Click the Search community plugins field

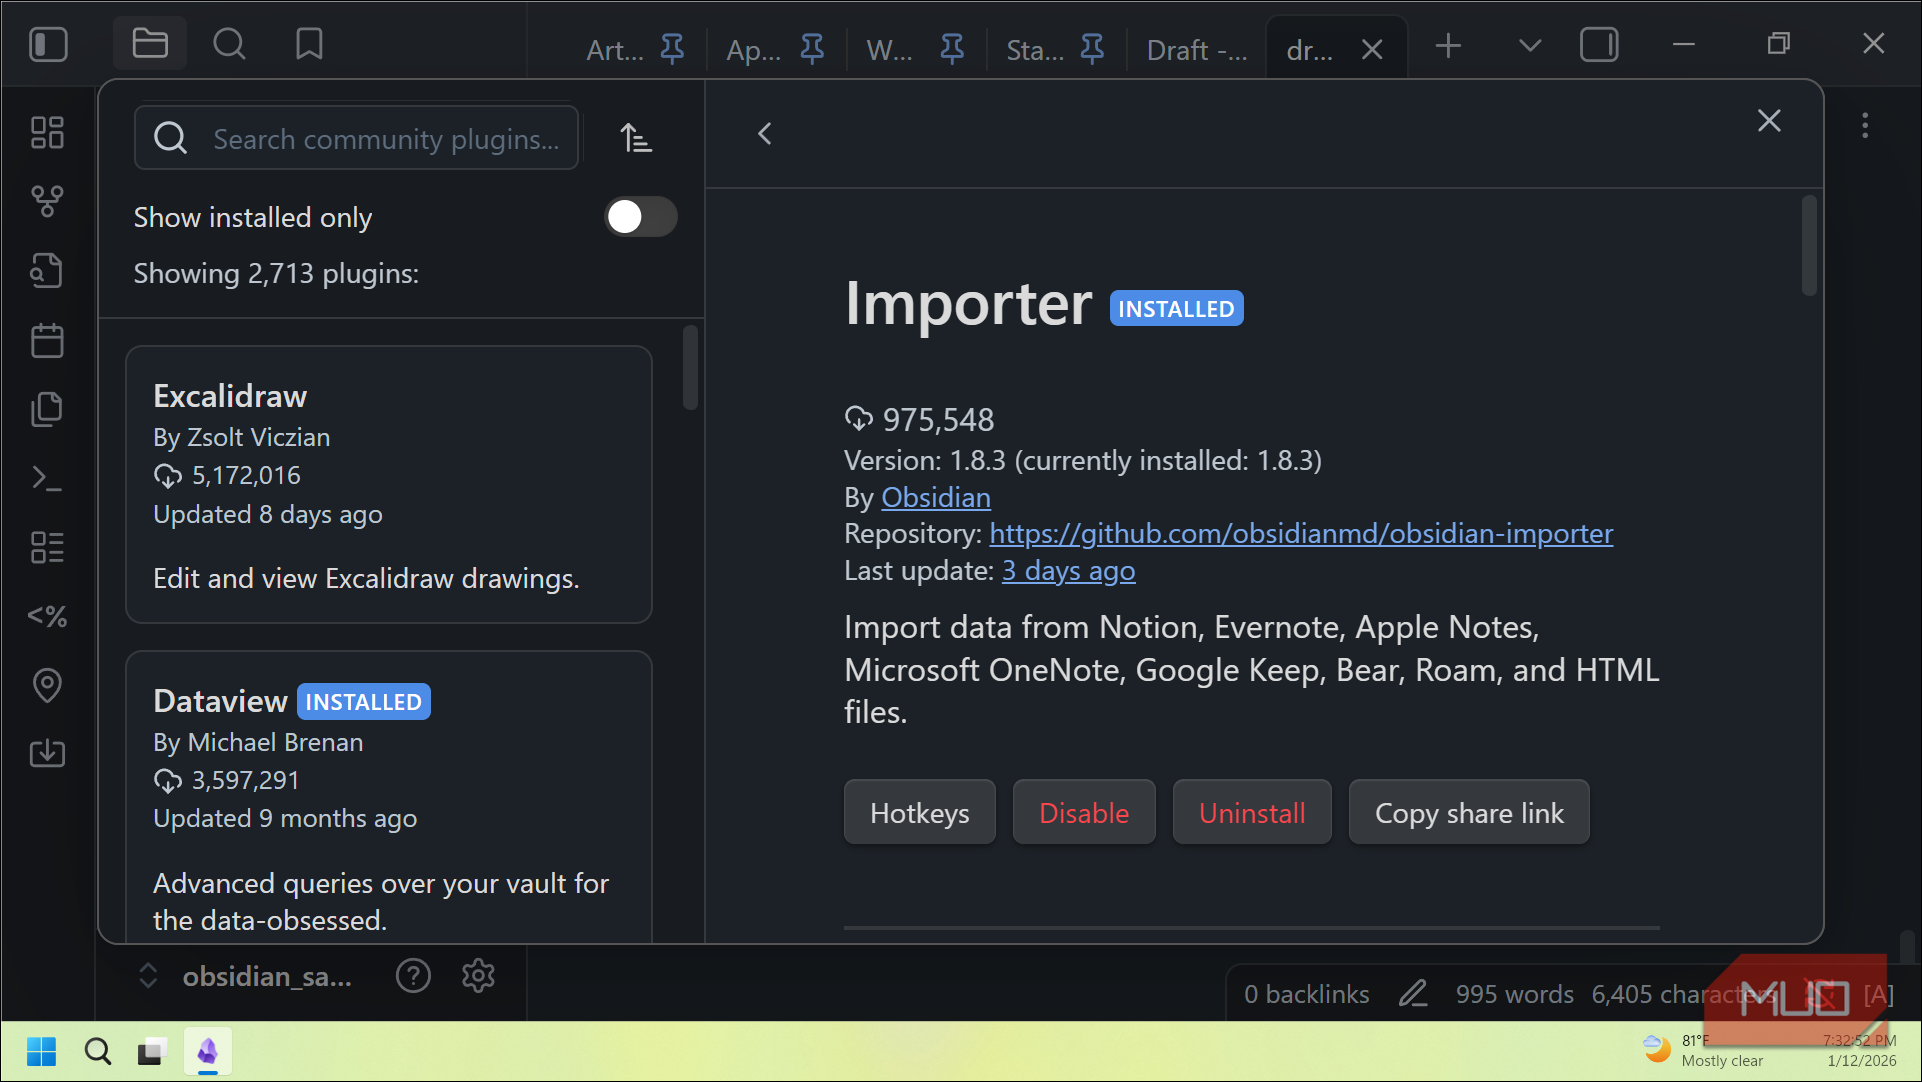click(356, 138)
